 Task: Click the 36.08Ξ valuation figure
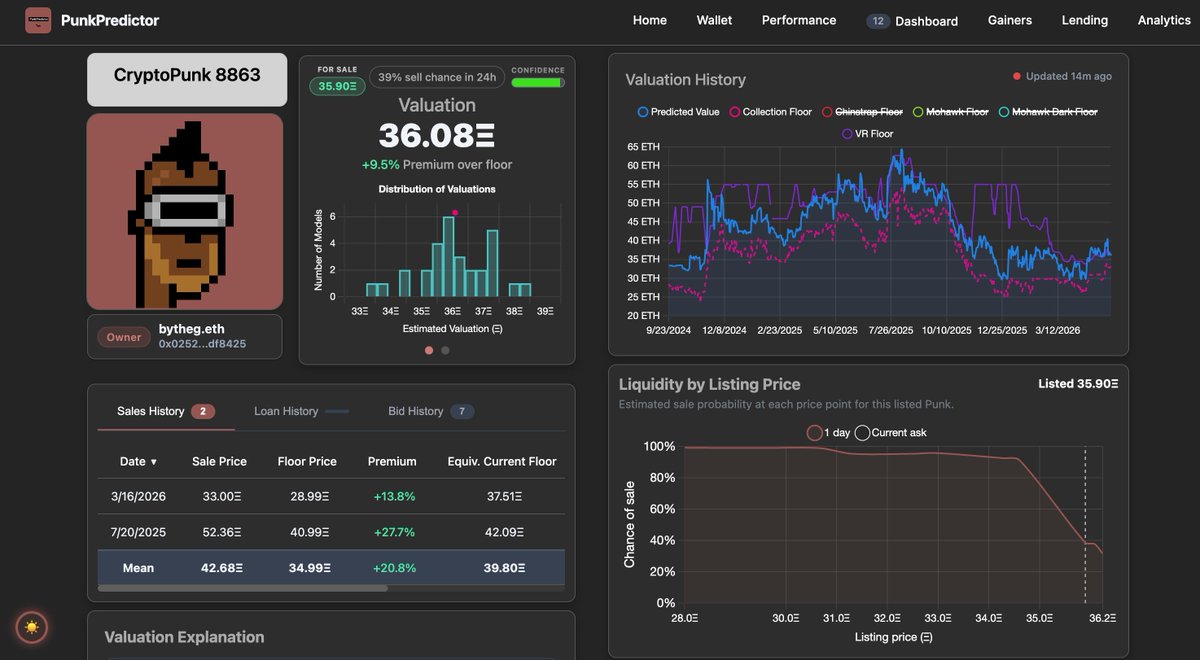[x=437, y=137]
